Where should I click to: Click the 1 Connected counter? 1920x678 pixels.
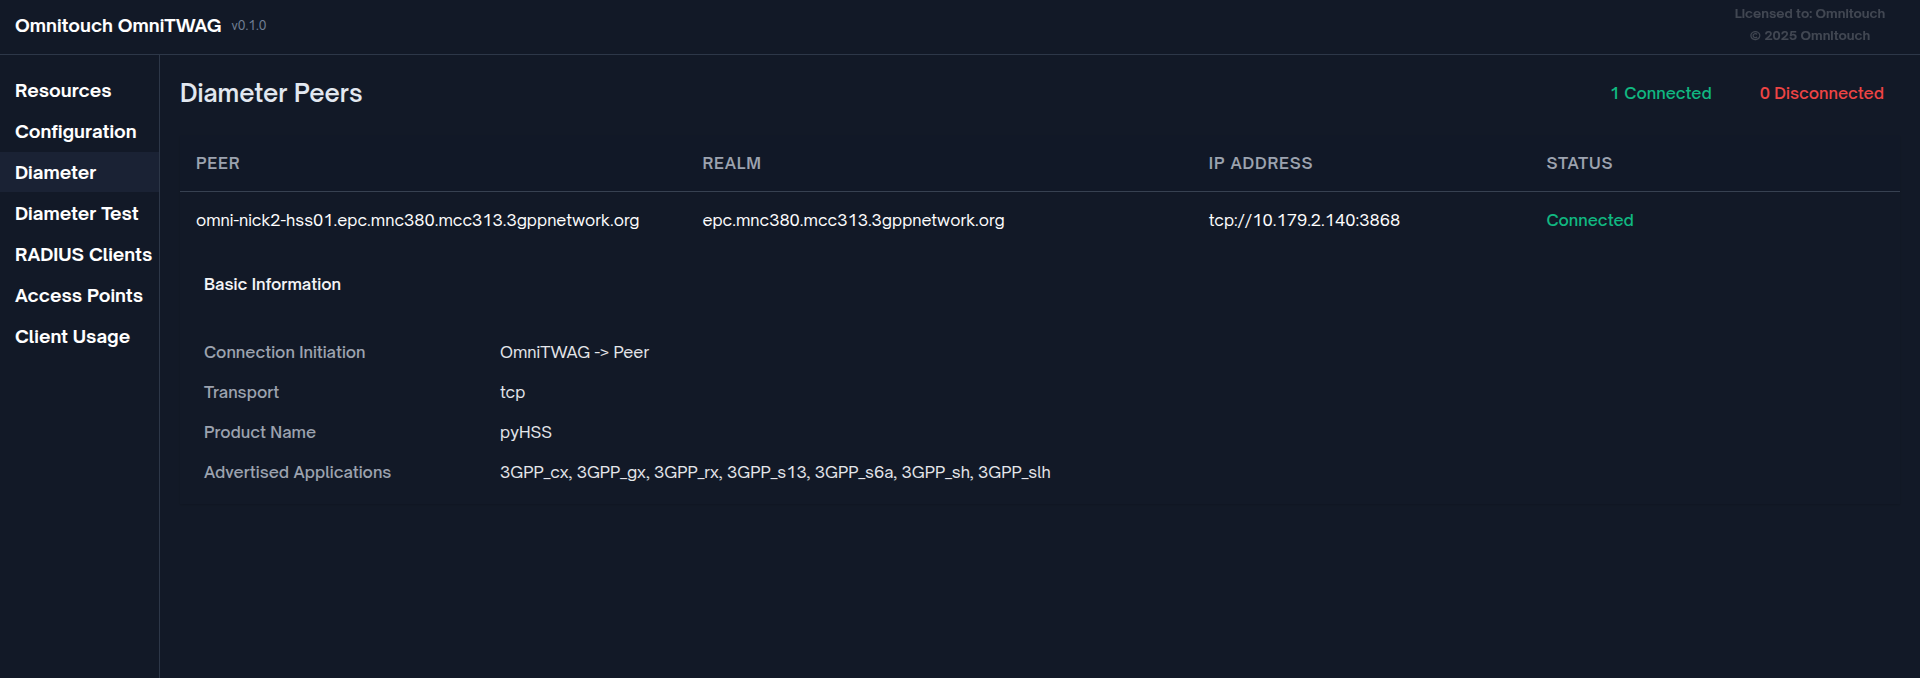1660,93
